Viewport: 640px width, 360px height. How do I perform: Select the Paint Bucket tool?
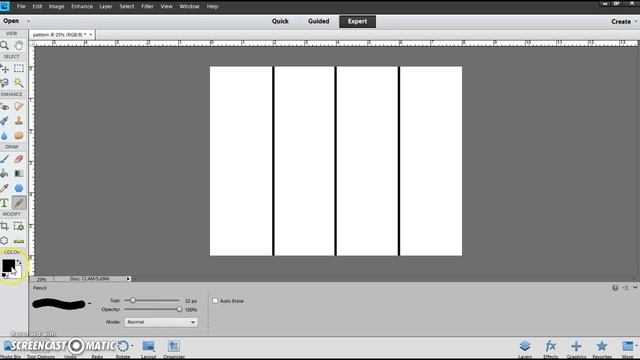pos(4,173)
